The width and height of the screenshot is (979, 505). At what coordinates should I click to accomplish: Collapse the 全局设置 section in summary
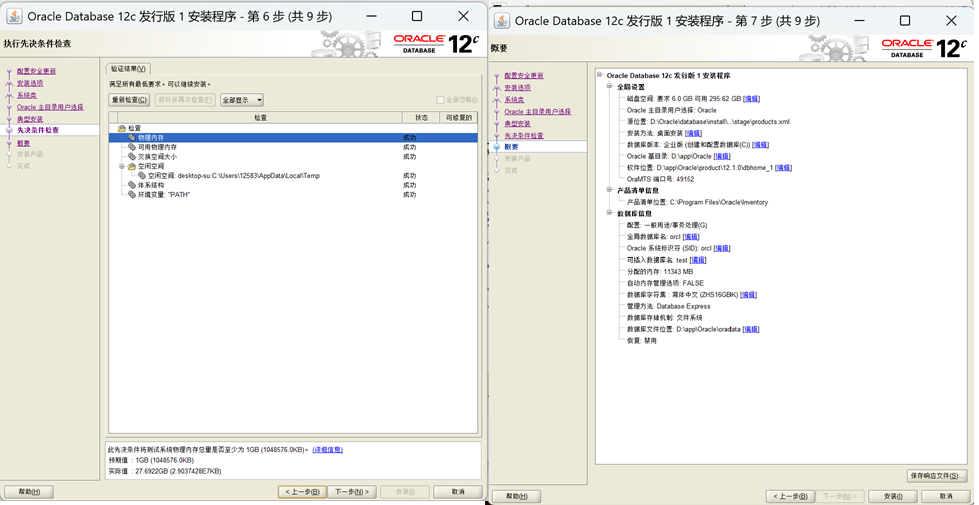[610, 87]
